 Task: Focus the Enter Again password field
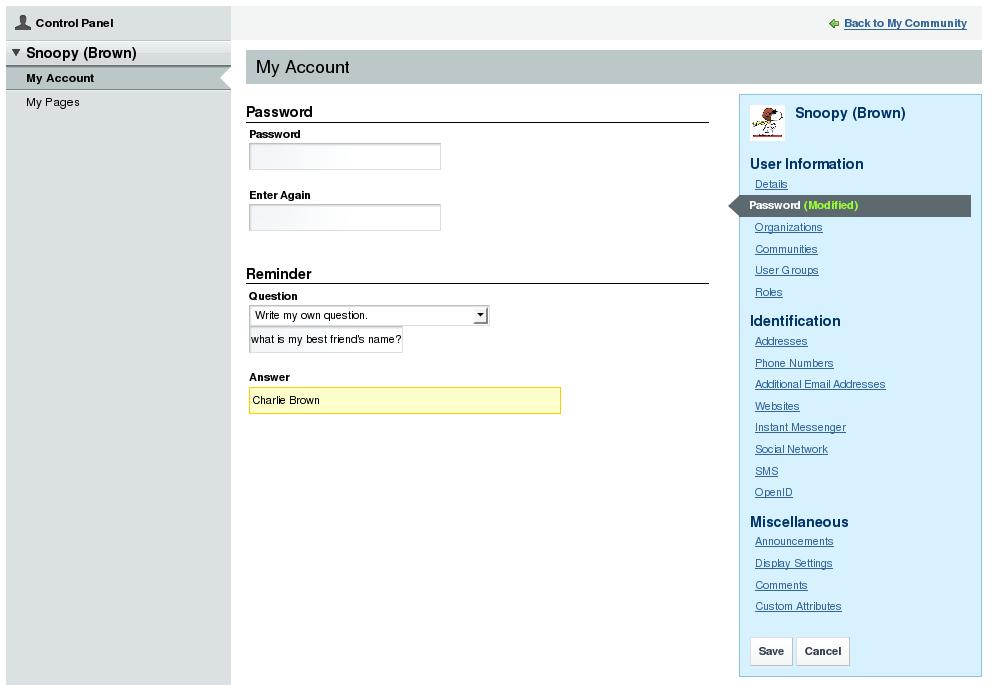pos(345,218)
